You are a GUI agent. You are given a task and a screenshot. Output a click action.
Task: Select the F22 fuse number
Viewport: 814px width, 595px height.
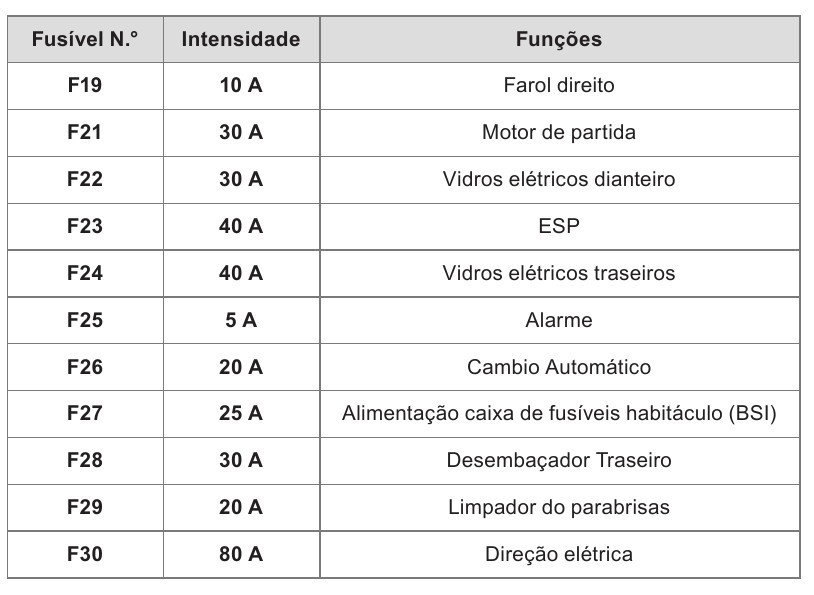(x=85, y=180)
